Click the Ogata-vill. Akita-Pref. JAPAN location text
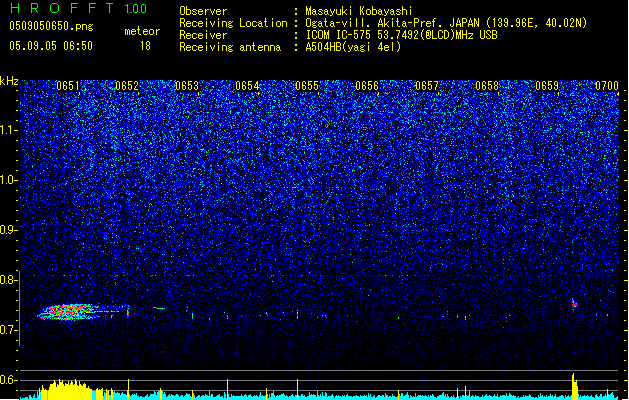 (446, 23)
